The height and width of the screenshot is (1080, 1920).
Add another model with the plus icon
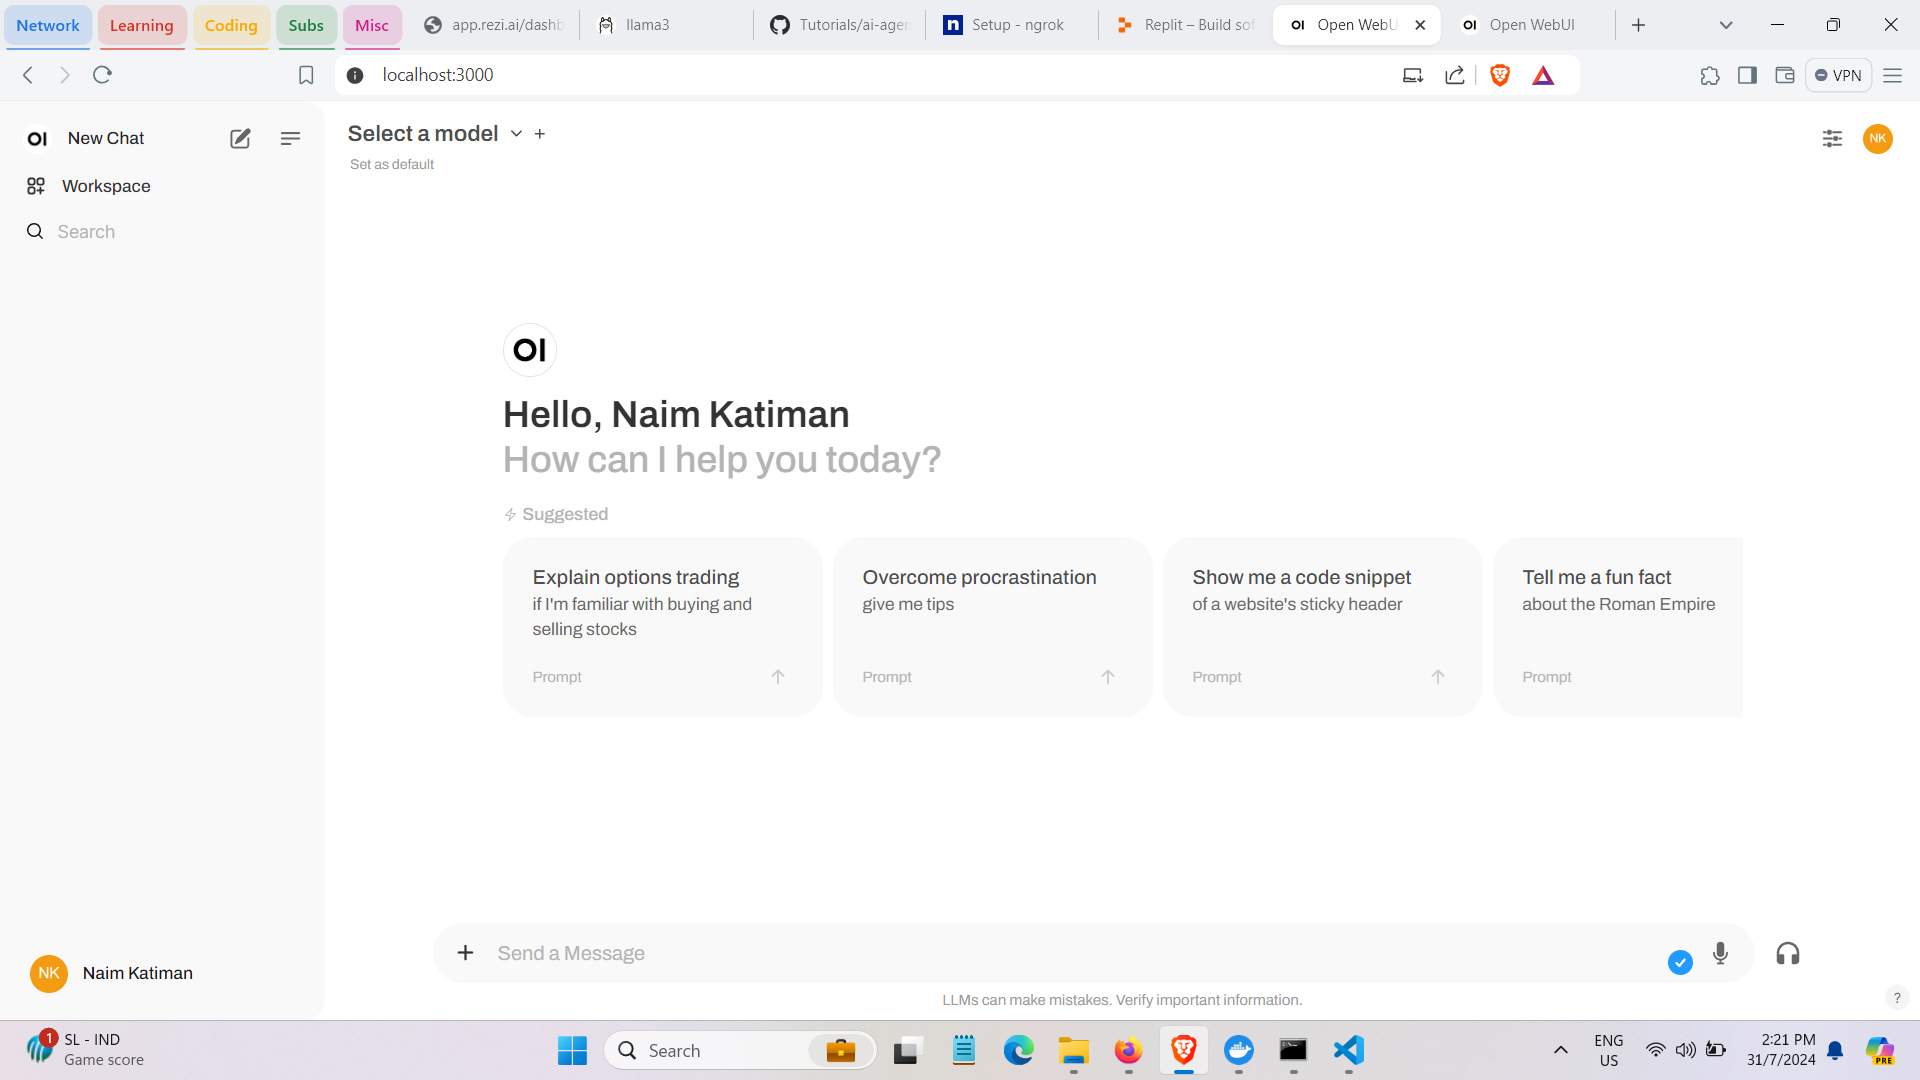tap(540, 134)
